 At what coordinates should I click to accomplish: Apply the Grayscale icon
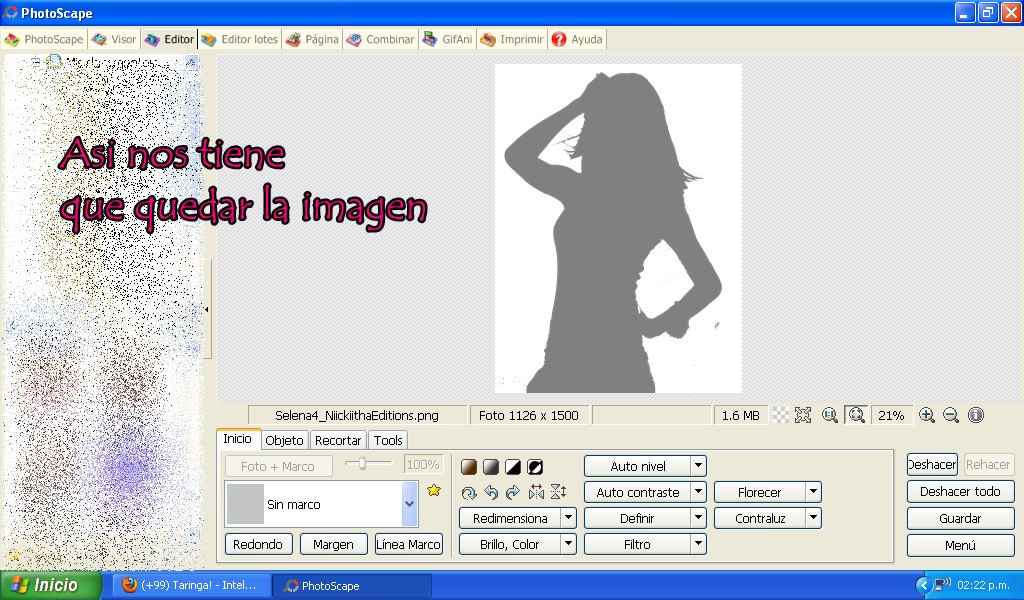click(491, 467)
